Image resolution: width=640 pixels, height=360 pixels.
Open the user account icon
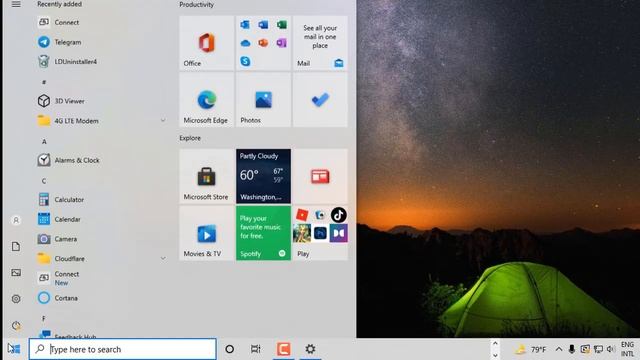pyautogui.click(x=16, y=220)
